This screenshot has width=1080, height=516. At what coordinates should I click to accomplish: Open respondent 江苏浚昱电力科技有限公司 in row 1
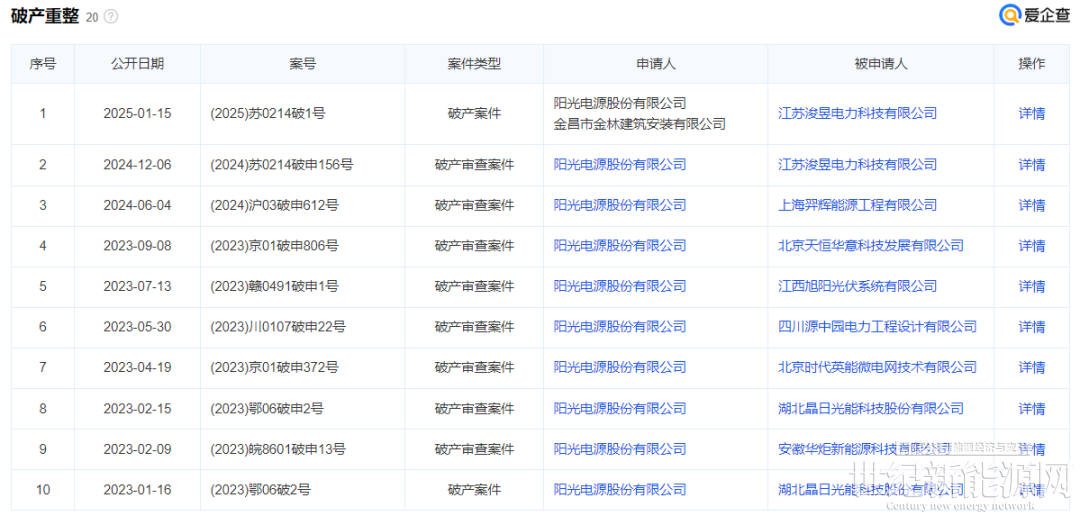857,114
